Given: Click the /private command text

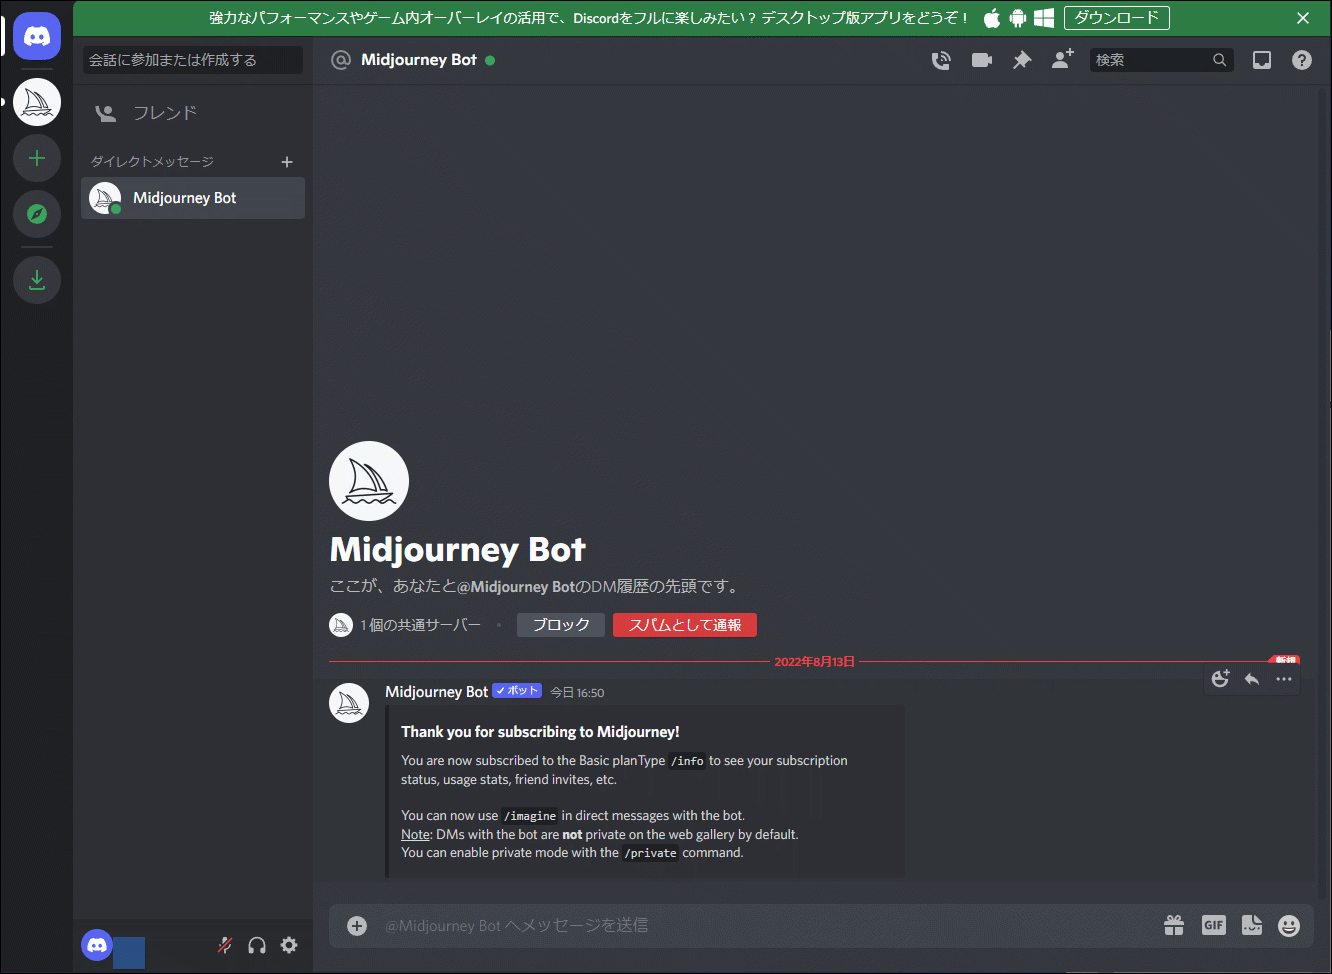Looking at the screenshot, I should coord(651,853).
